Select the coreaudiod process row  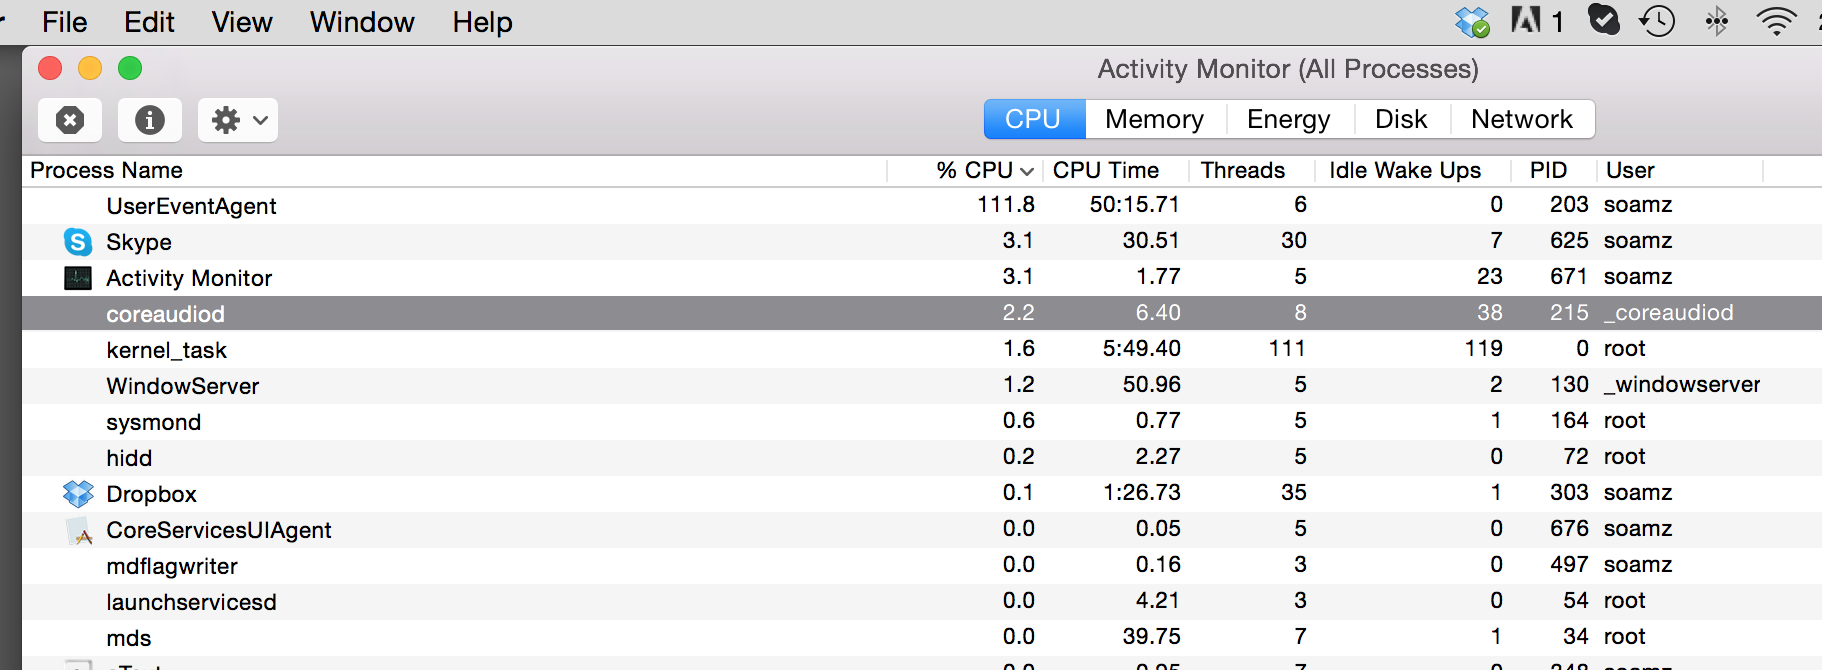(x=922, y=313)
